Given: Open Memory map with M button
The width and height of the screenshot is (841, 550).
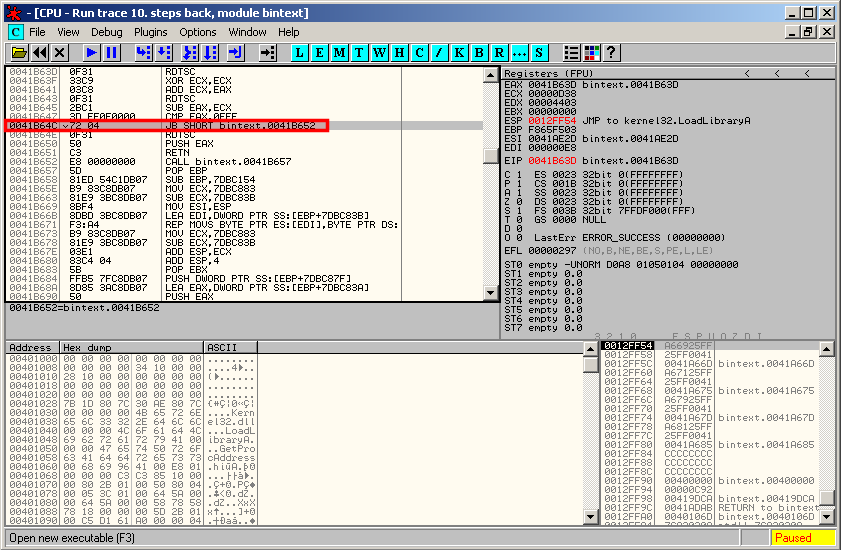Looking at the screenshot, I should (340, 52).
